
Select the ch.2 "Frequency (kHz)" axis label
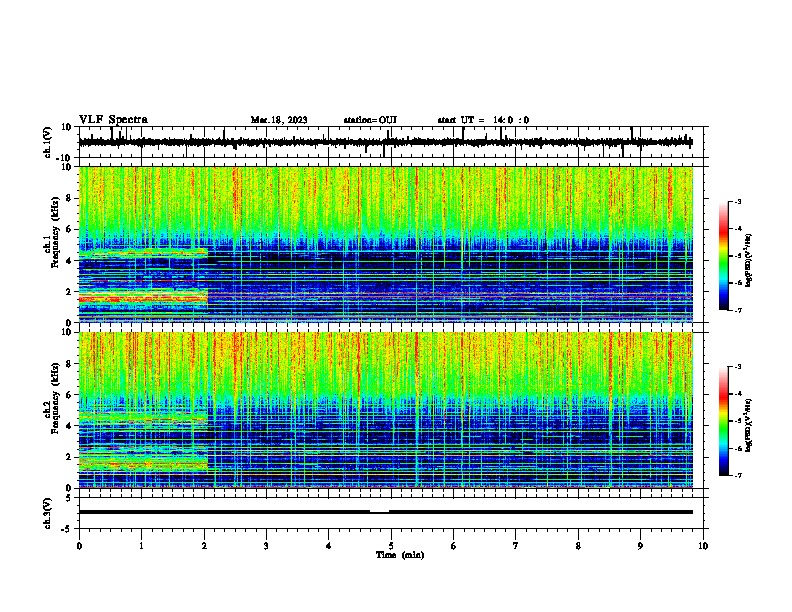55,398
